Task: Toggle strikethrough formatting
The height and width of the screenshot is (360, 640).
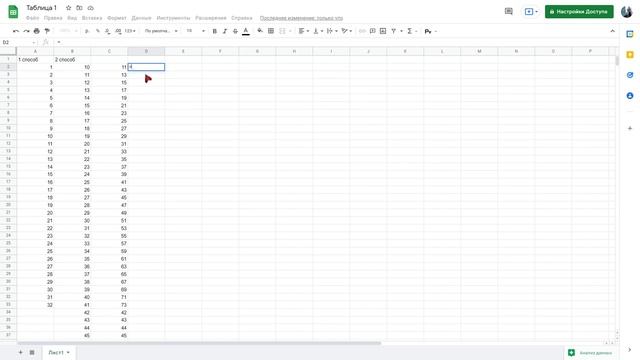Action: tap(235, 31)
